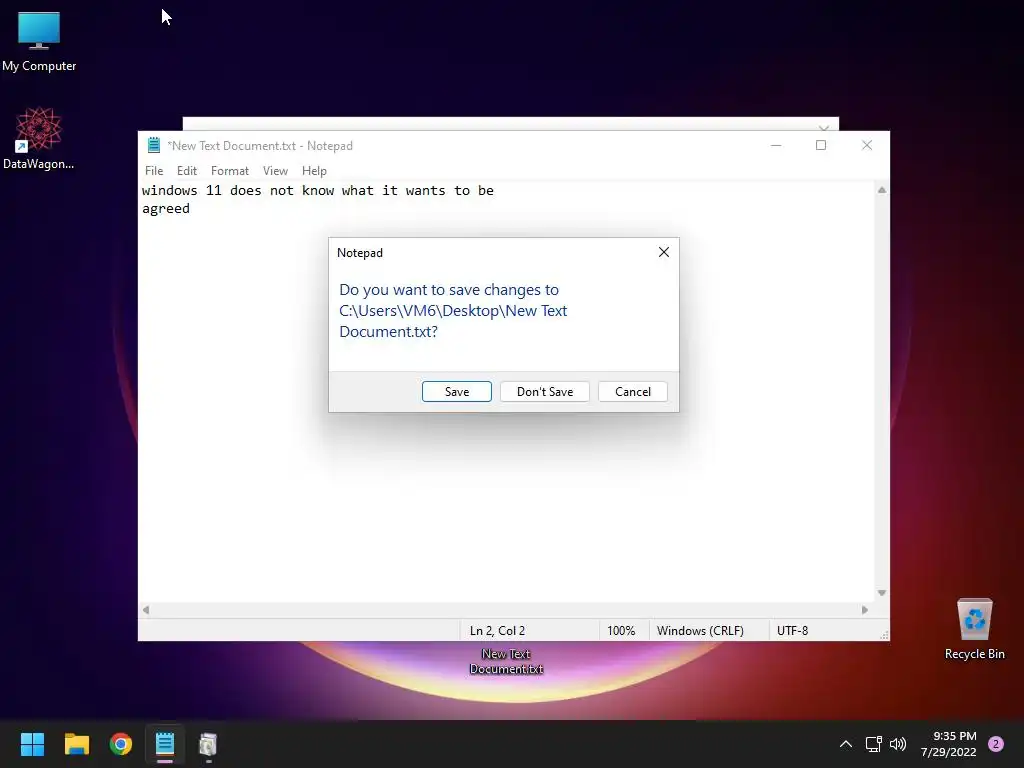Screen dimensions: 1024x768
Task: Open the File menu in Notepad
Action: (x=154, y=170)
